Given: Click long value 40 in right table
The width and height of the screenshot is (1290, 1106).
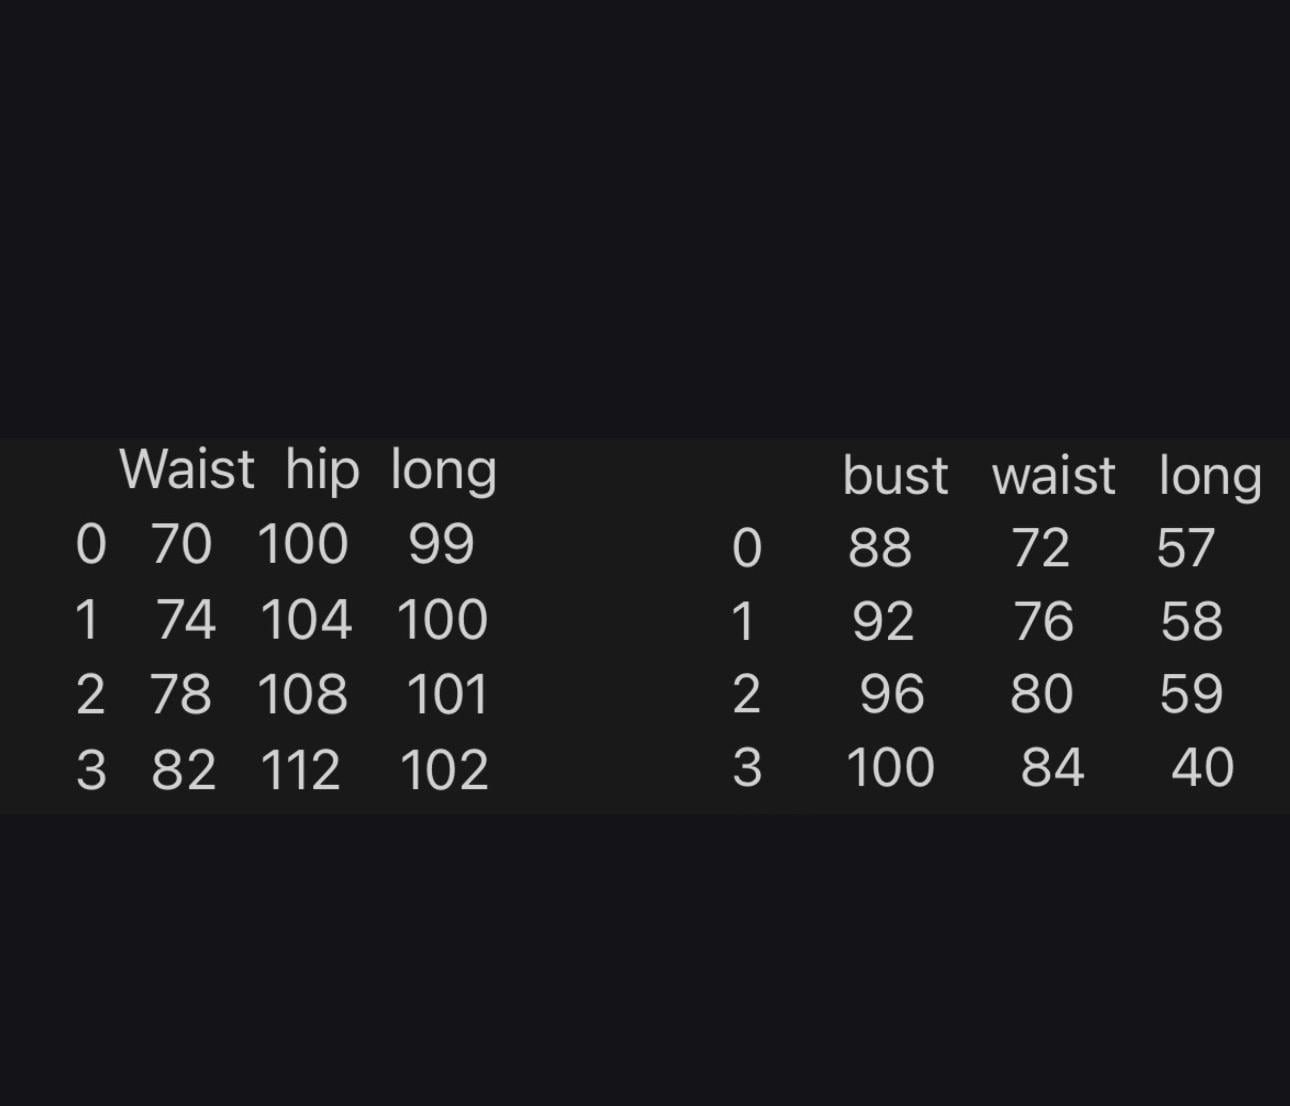Looking at the screenshot, I should pyautogui.click(x=1203, y=768).
